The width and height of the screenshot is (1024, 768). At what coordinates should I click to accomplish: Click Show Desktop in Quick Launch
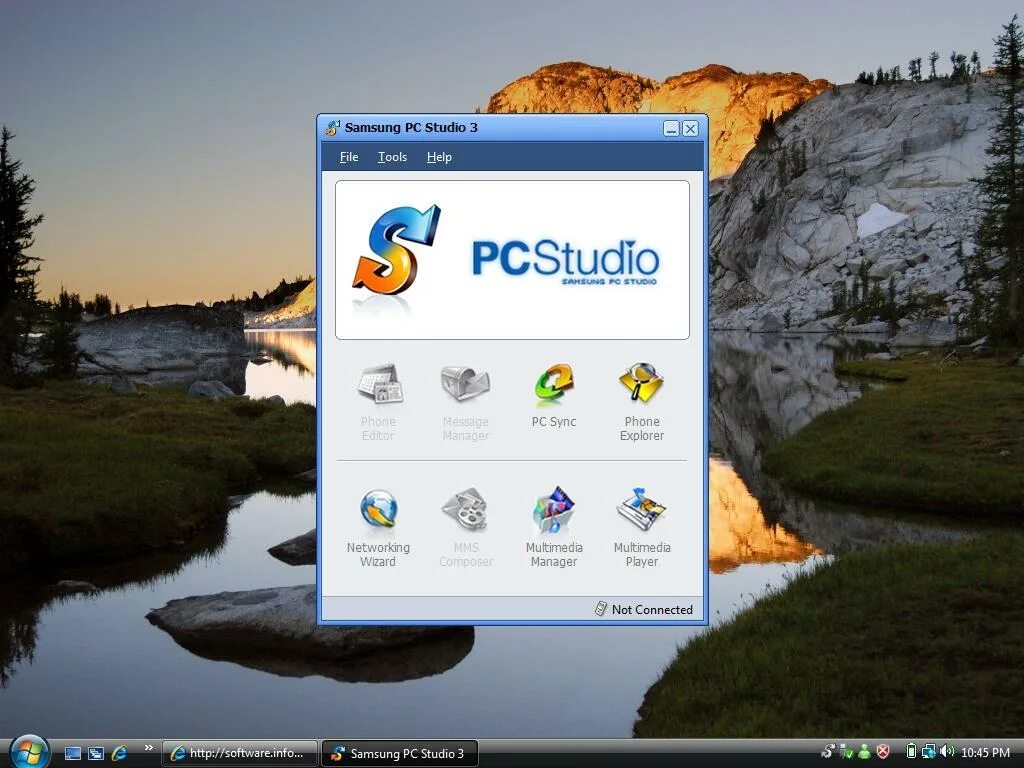[73, 753]
